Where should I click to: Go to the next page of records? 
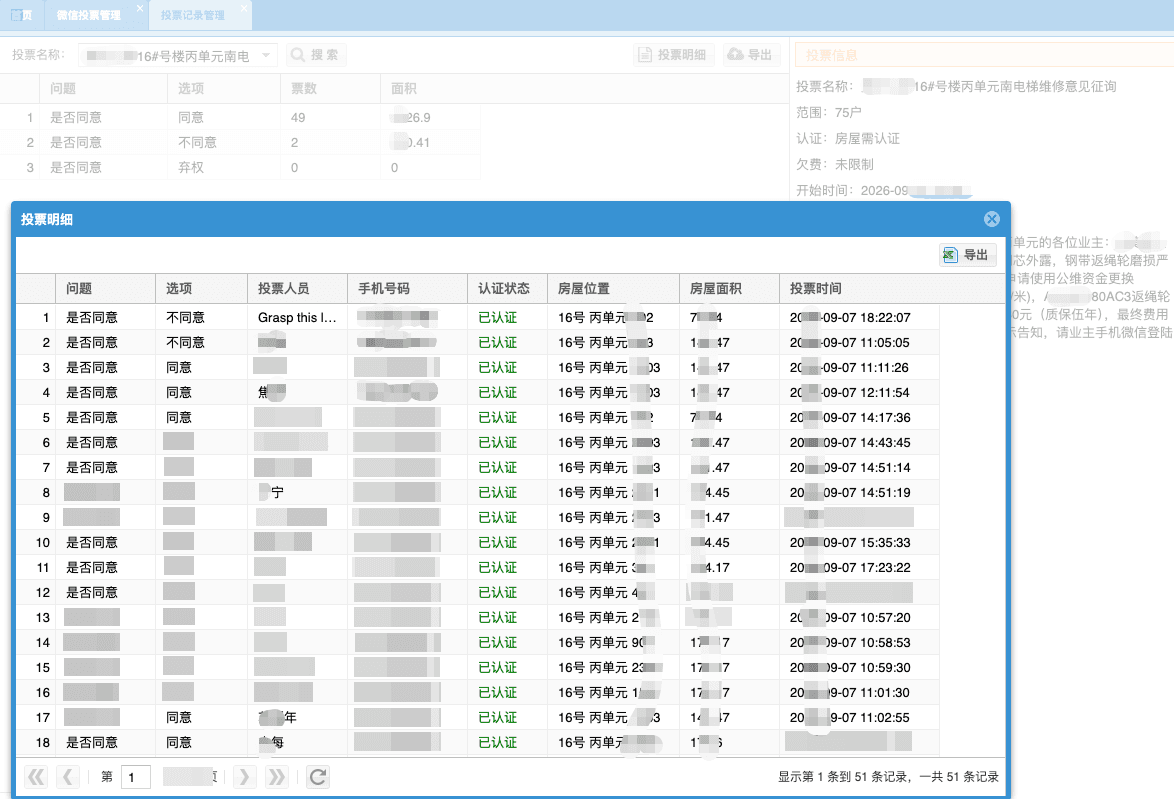point(244,777)
